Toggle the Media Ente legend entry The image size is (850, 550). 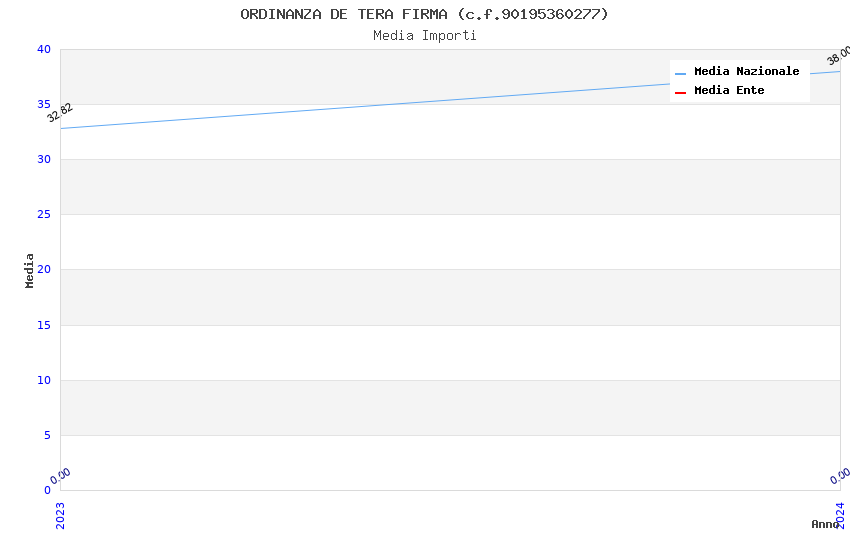[x=729, y=90]
